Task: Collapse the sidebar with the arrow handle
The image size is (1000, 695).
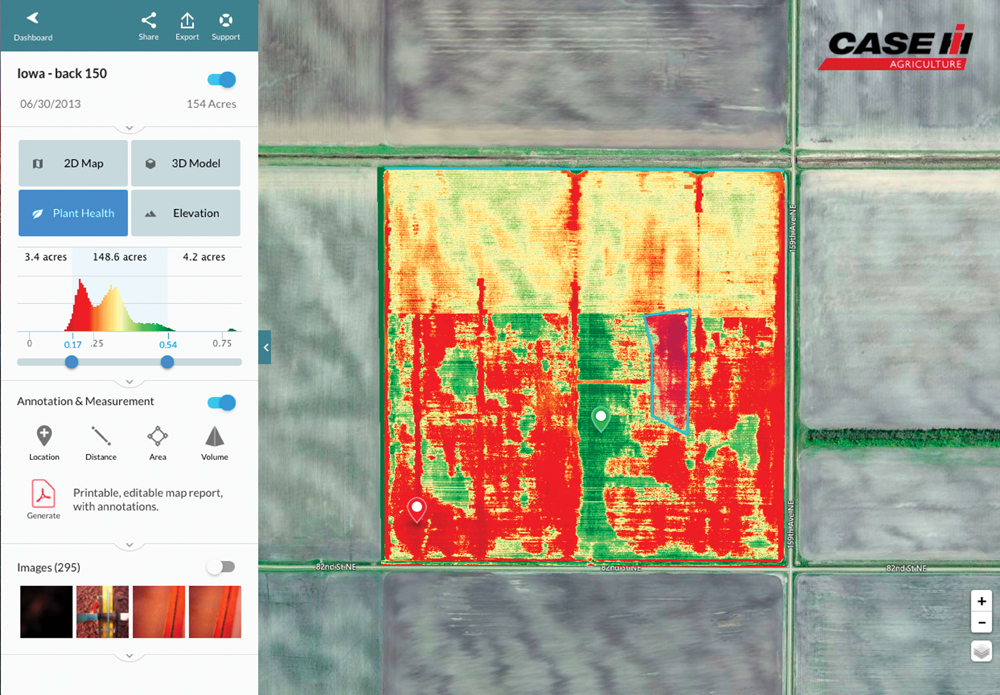Action: click(265, 347)
